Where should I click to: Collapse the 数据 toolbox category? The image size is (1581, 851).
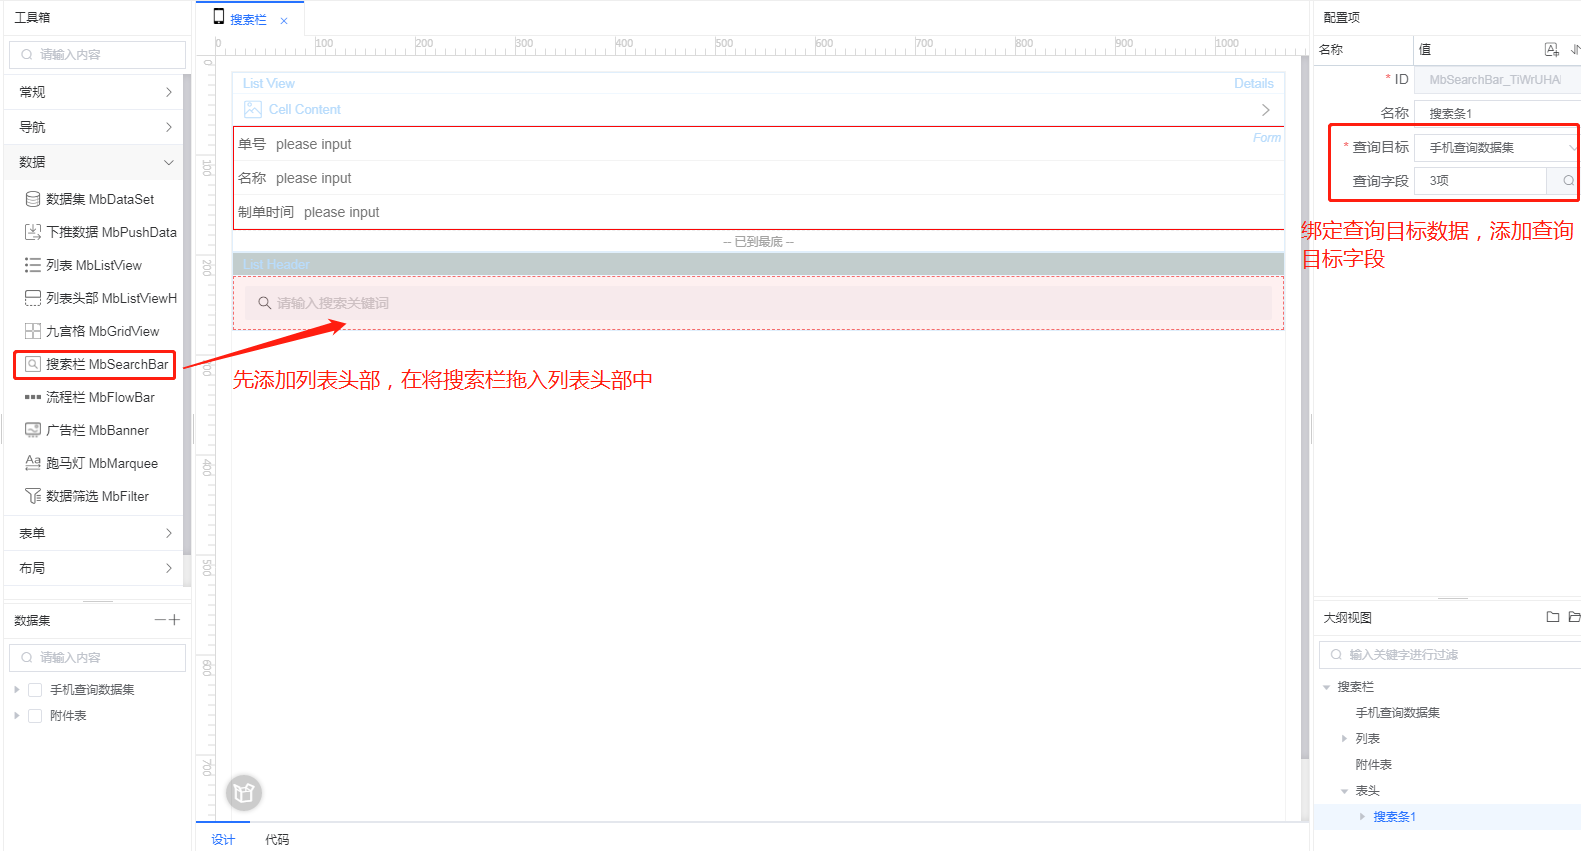click(95, 162)
